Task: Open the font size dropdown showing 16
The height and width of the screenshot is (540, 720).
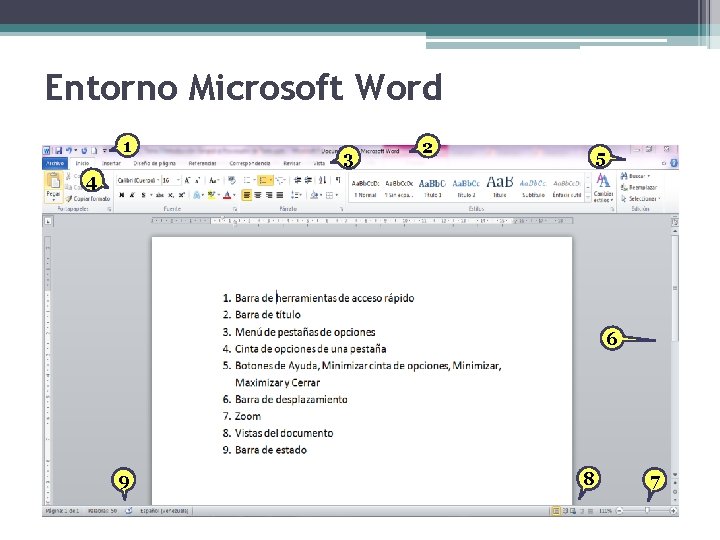Action: pos(171,180)
